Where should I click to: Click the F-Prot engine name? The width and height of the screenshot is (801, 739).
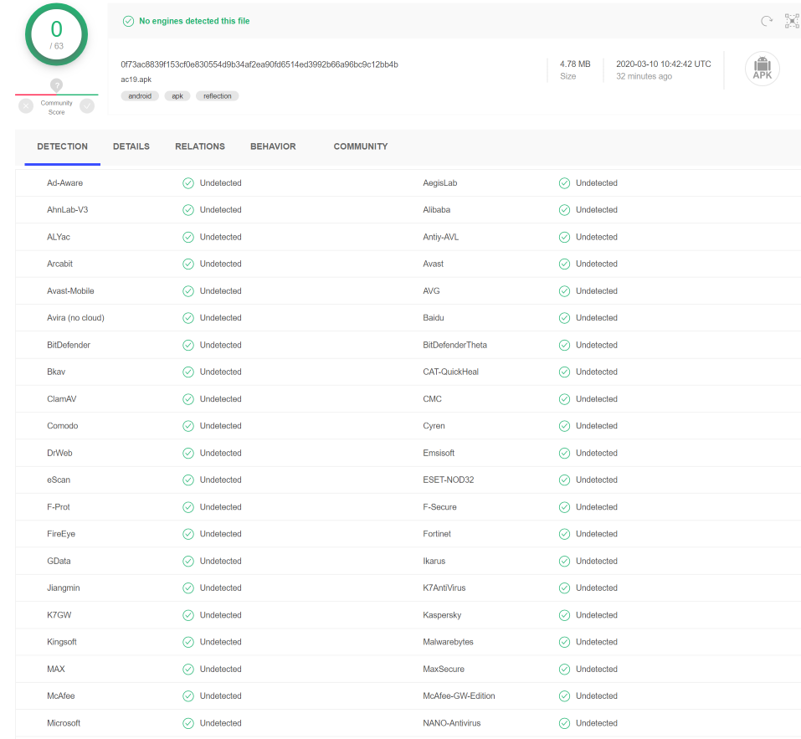(58, 507)
